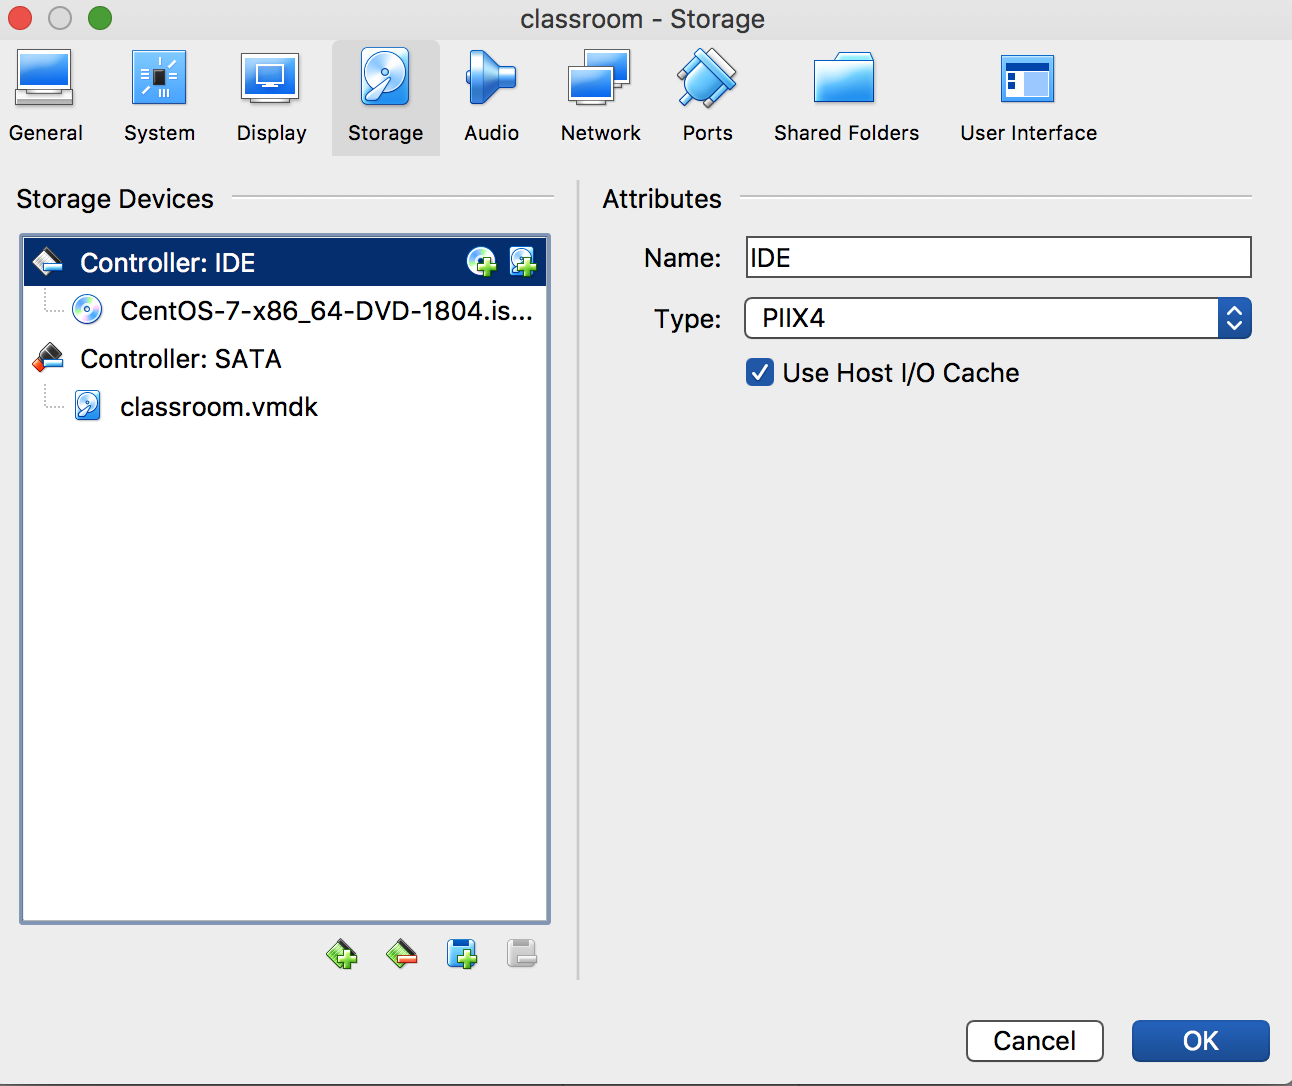Image resolution: width=1292 pixels, height=1086 pixels.
Task: Open the General settings section
Action: (45, 98)
